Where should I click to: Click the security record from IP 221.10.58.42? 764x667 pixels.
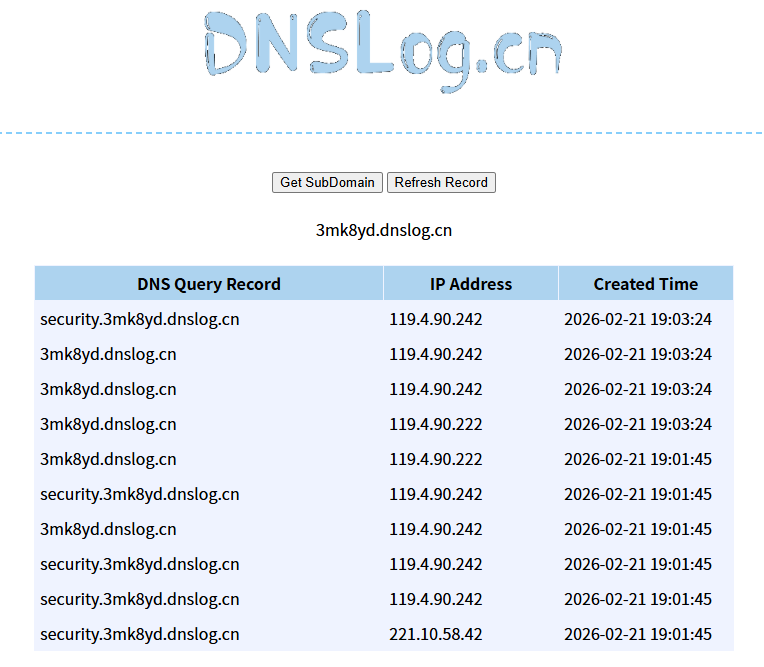click(x=139, y=634)
